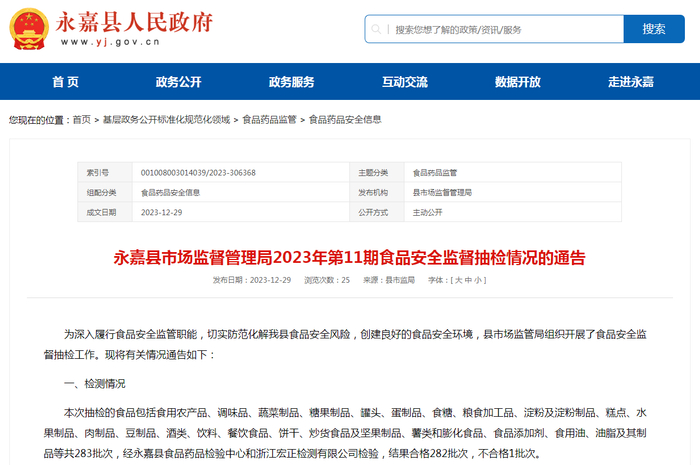Click the 您现在的位置 label
Image resolution: width=700 pixels, height=465 pixels.
click(x=39, y=120)
